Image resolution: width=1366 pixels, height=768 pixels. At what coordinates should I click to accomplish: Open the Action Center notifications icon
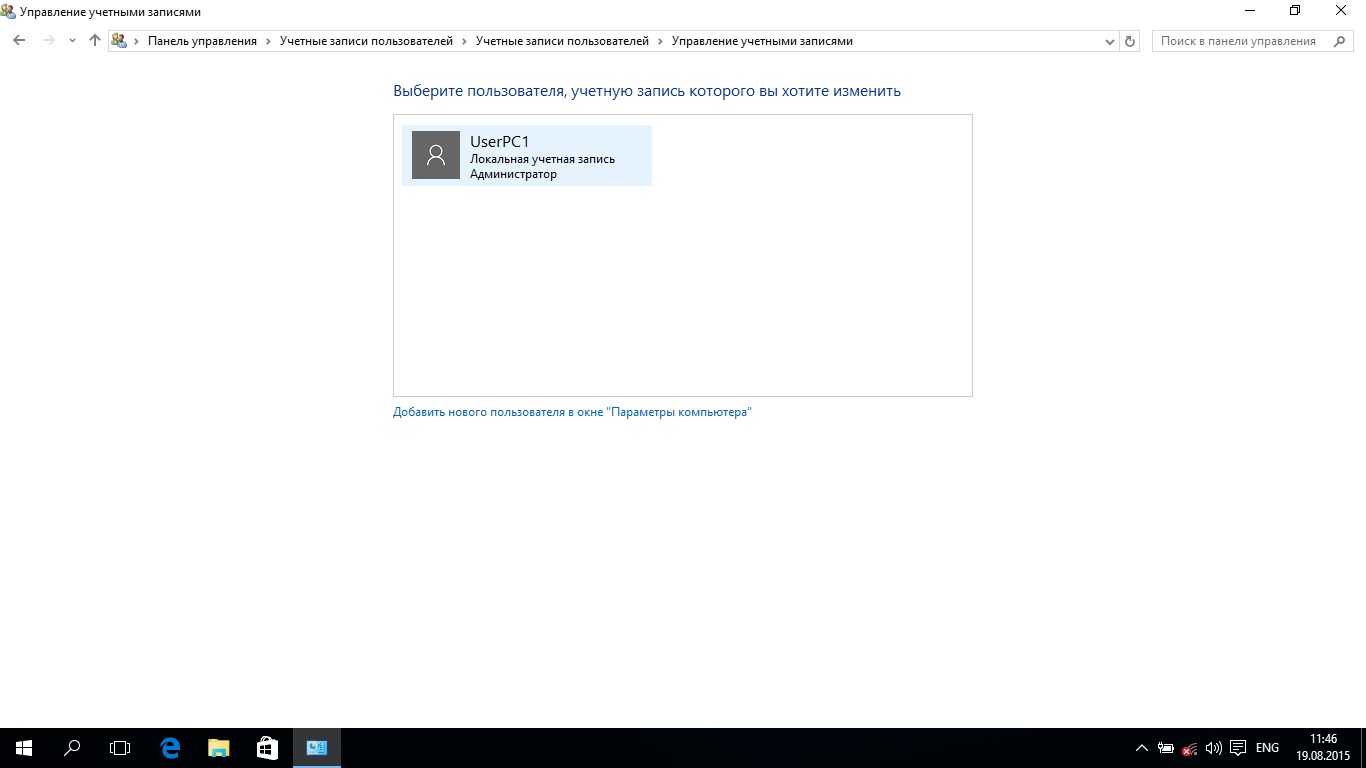click(1238, 748)
